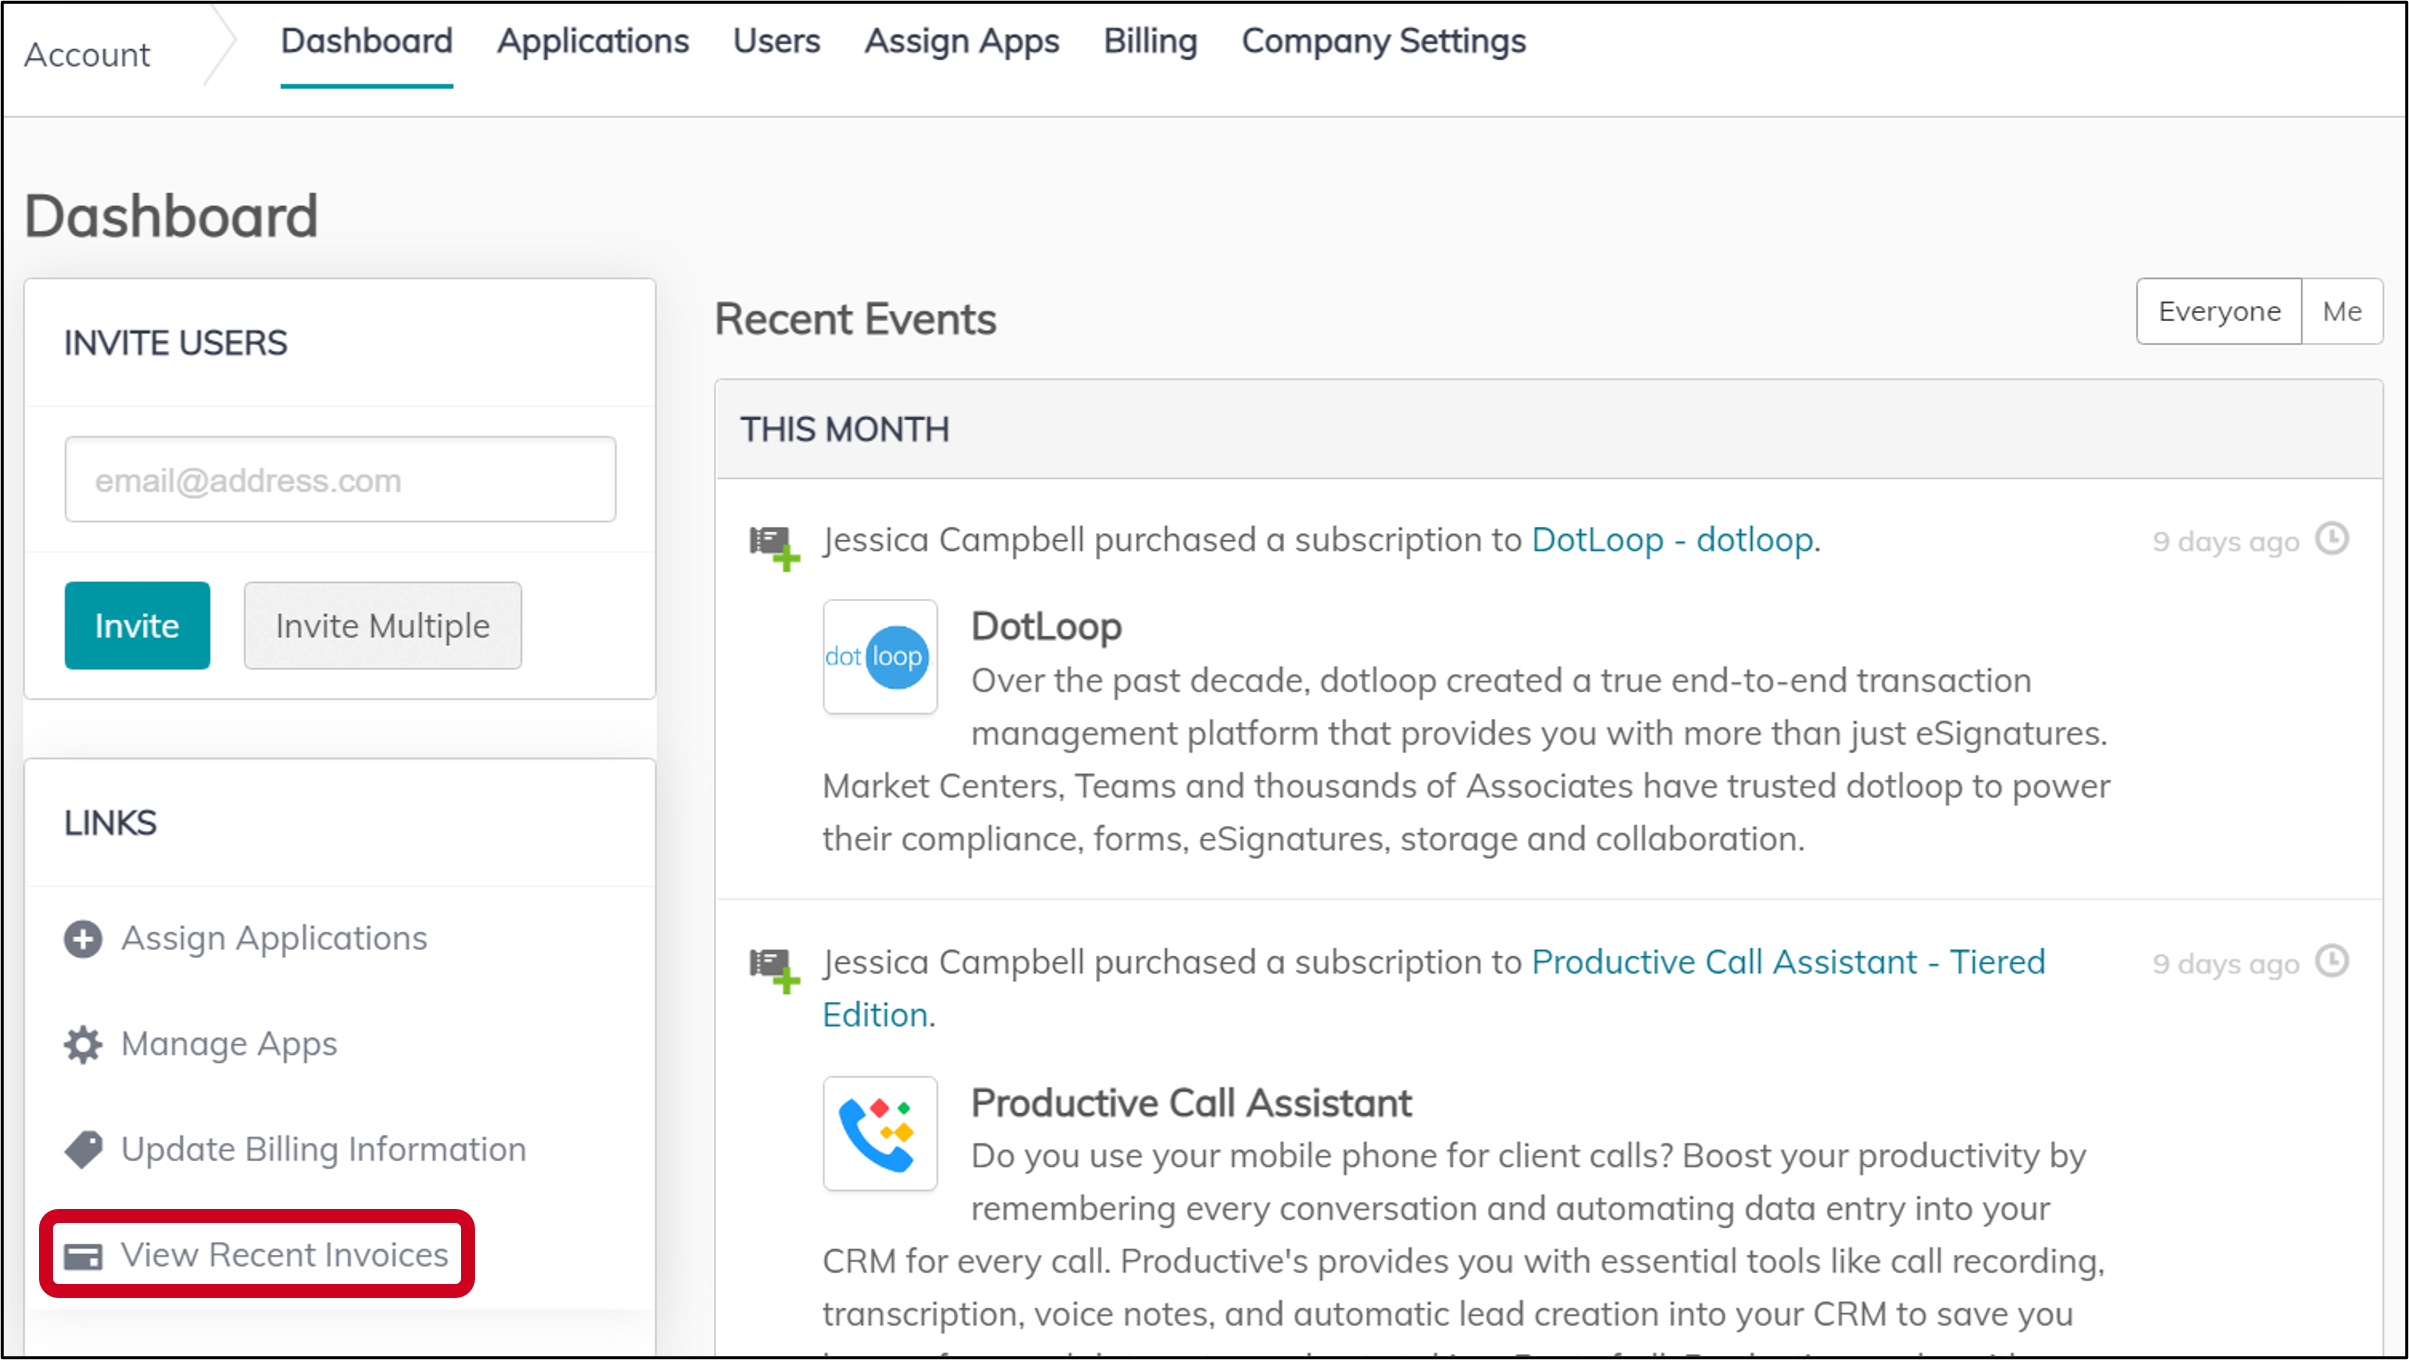Screen dimensions: 2409x1360
Task: Open Update Billing Information link
Action: [323, 1150]
